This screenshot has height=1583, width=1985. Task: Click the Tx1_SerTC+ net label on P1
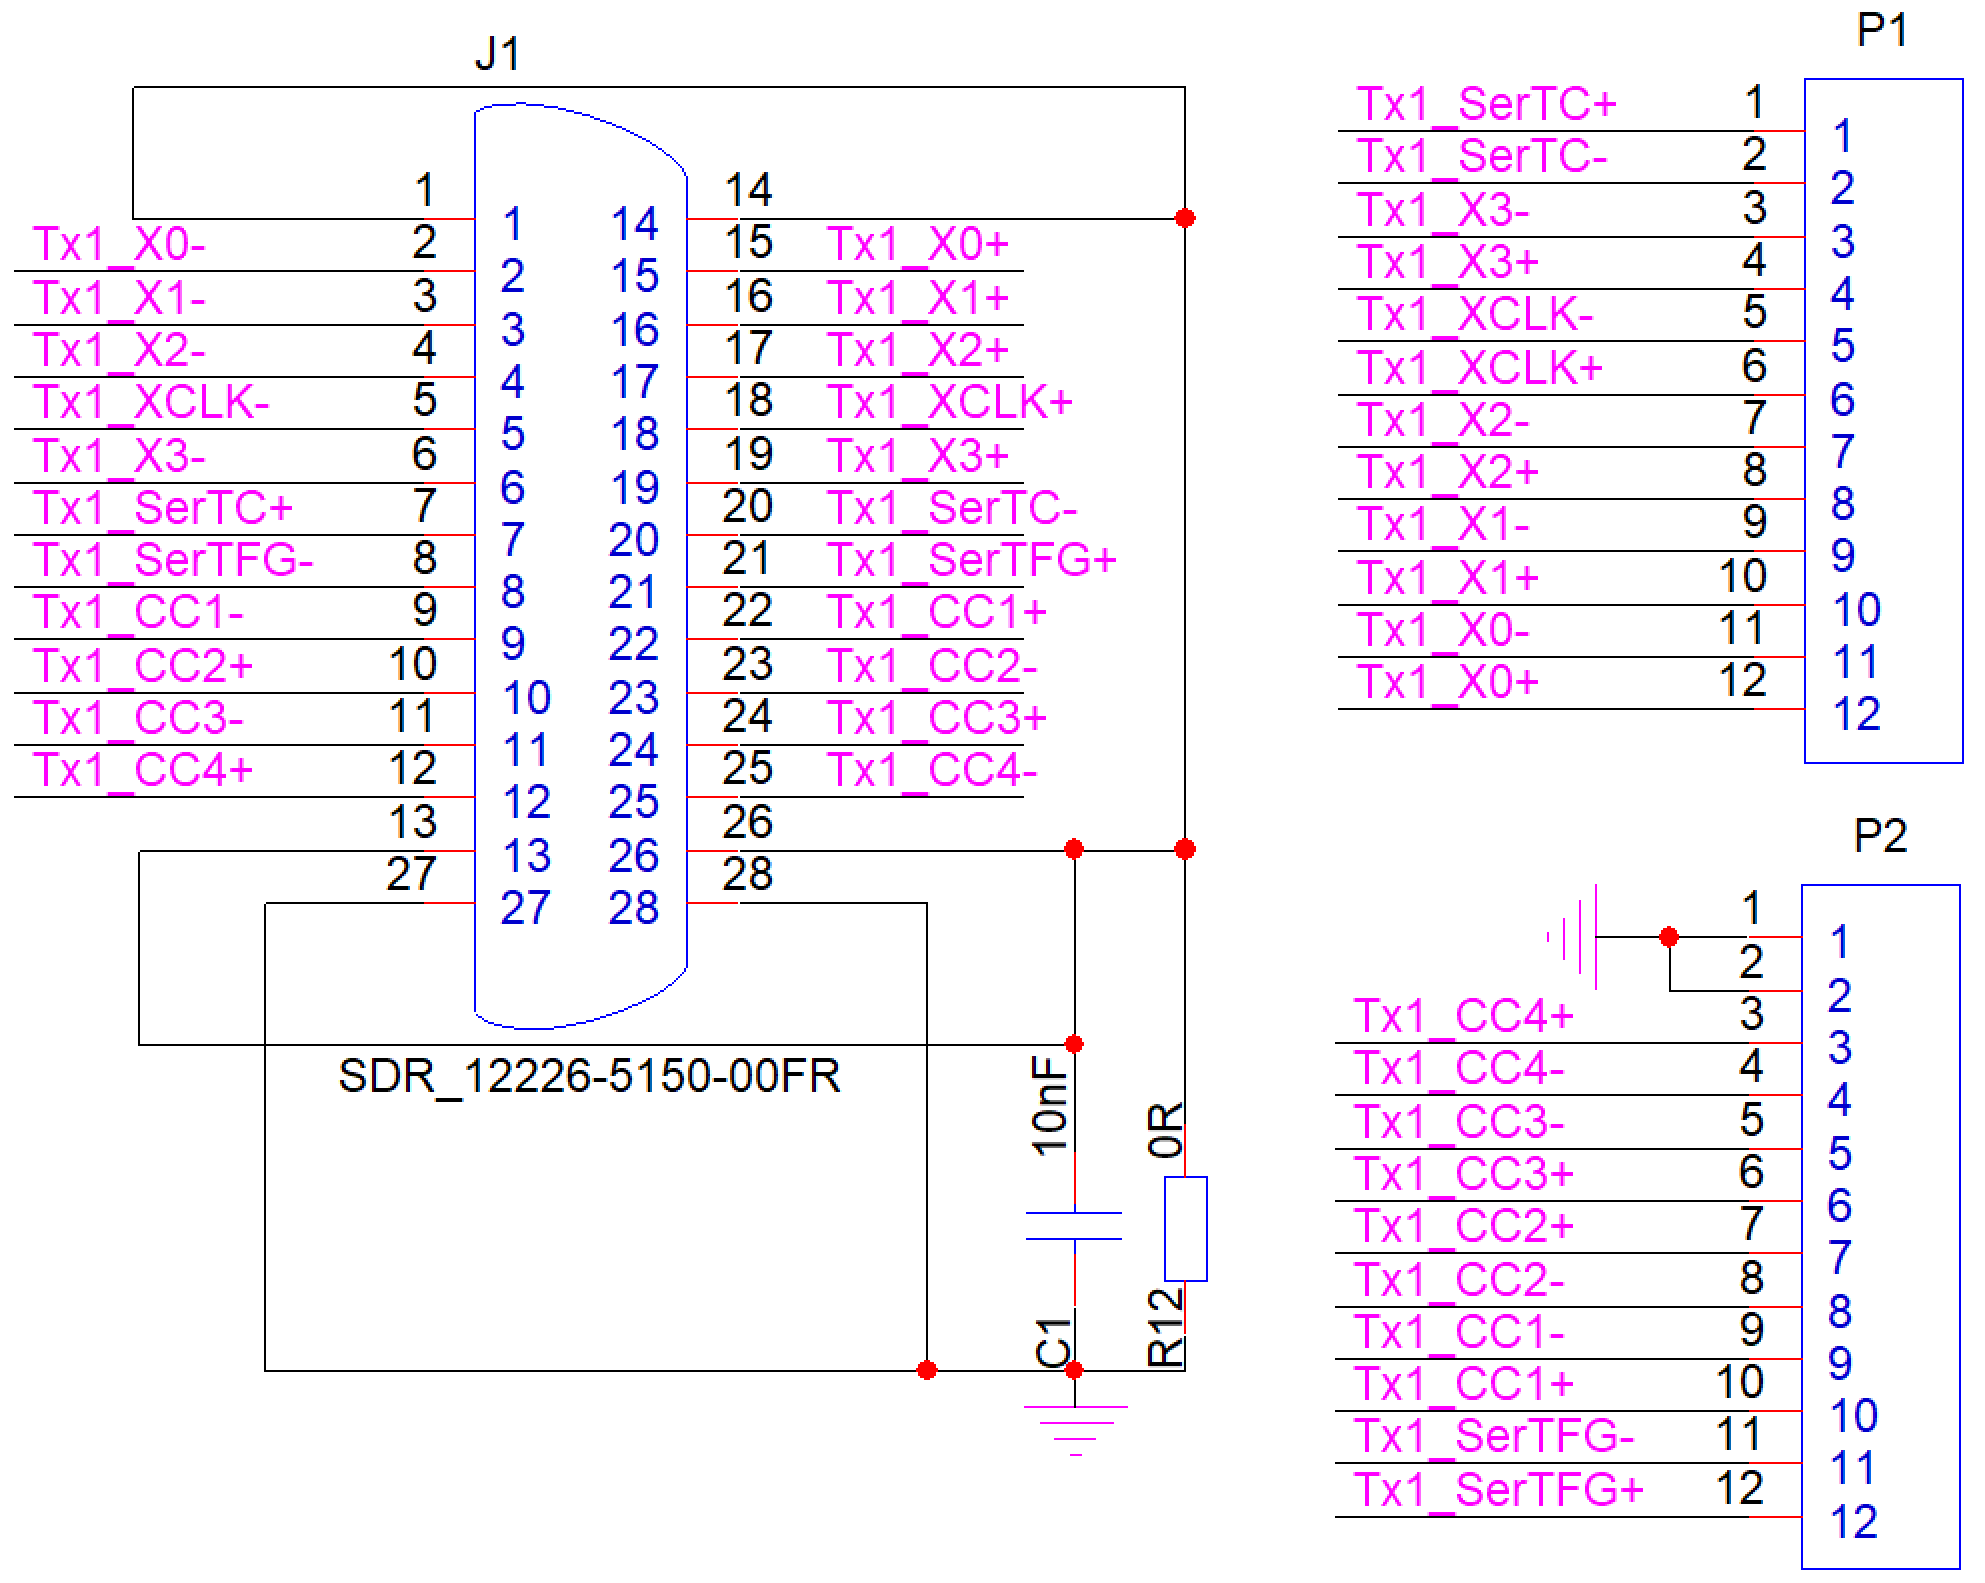[1485, 104]
